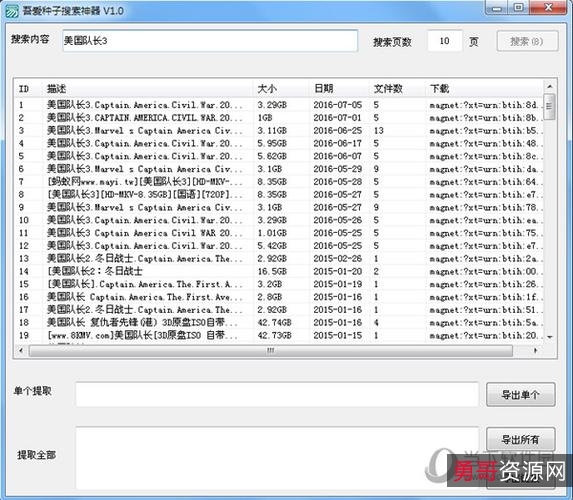Click the 5.42GB size in row 12
This screenshot has width=573, height=500.
(272, 246)
